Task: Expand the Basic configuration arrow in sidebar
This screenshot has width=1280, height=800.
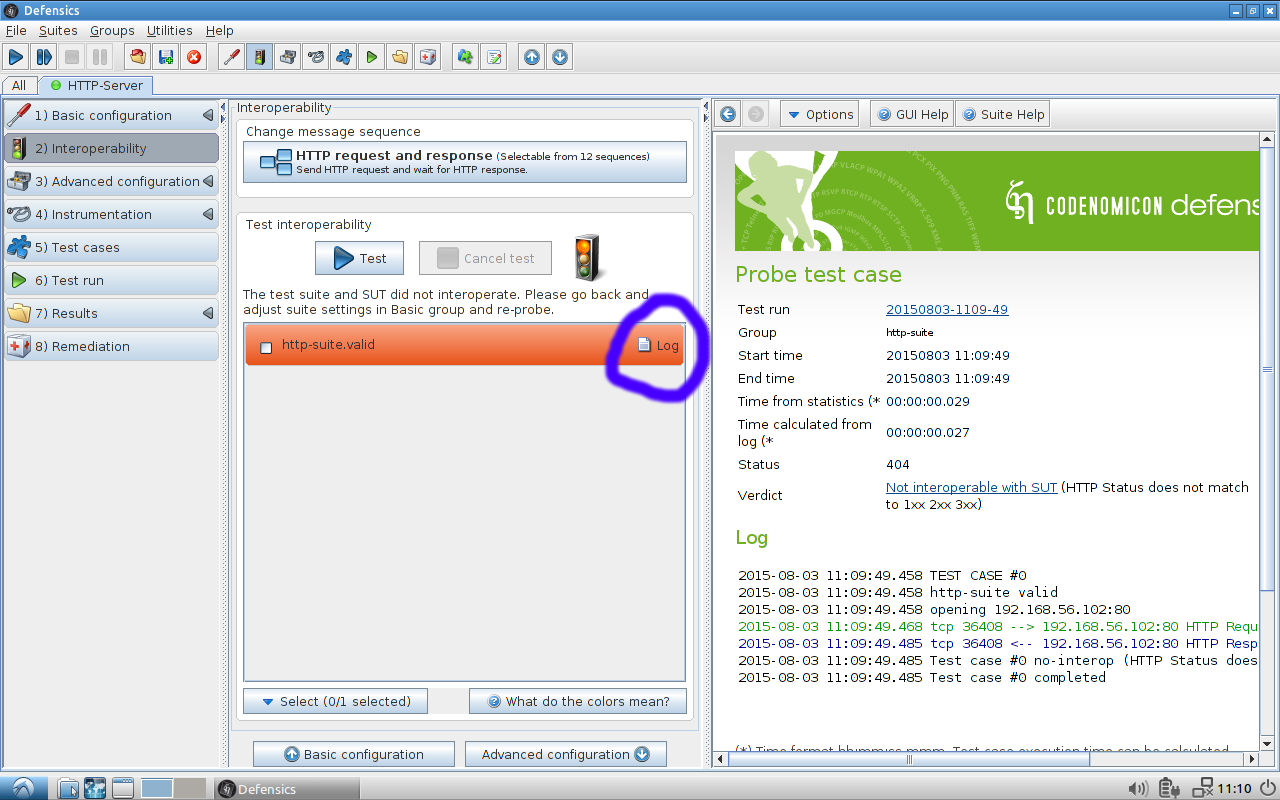Action: [x=208, y=115]
